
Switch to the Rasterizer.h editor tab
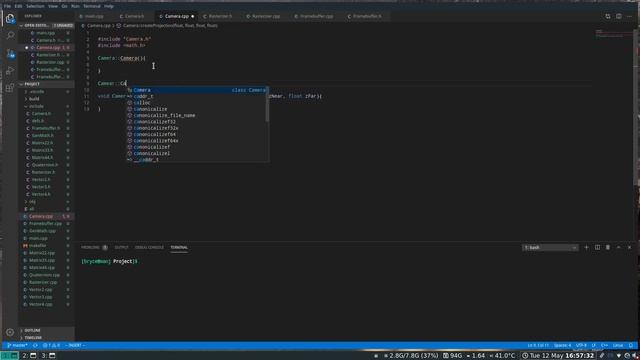pyautogui.click(x=220, y=16)
